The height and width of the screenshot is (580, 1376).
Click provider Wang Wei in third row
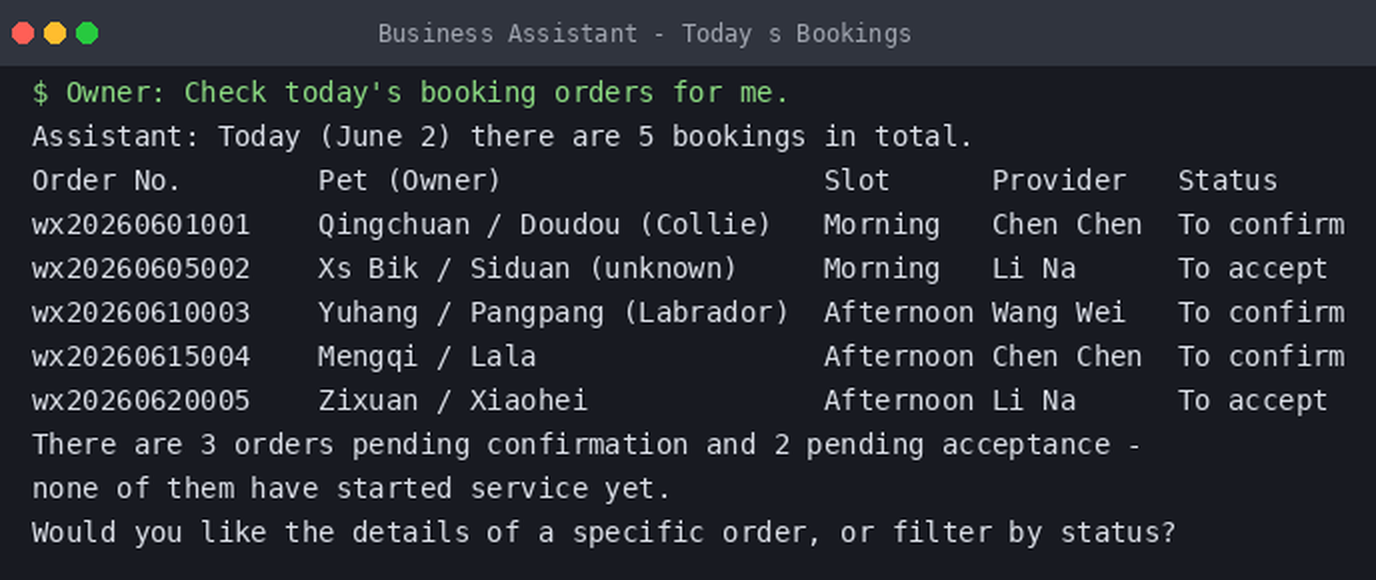(x=1059, y=312)
